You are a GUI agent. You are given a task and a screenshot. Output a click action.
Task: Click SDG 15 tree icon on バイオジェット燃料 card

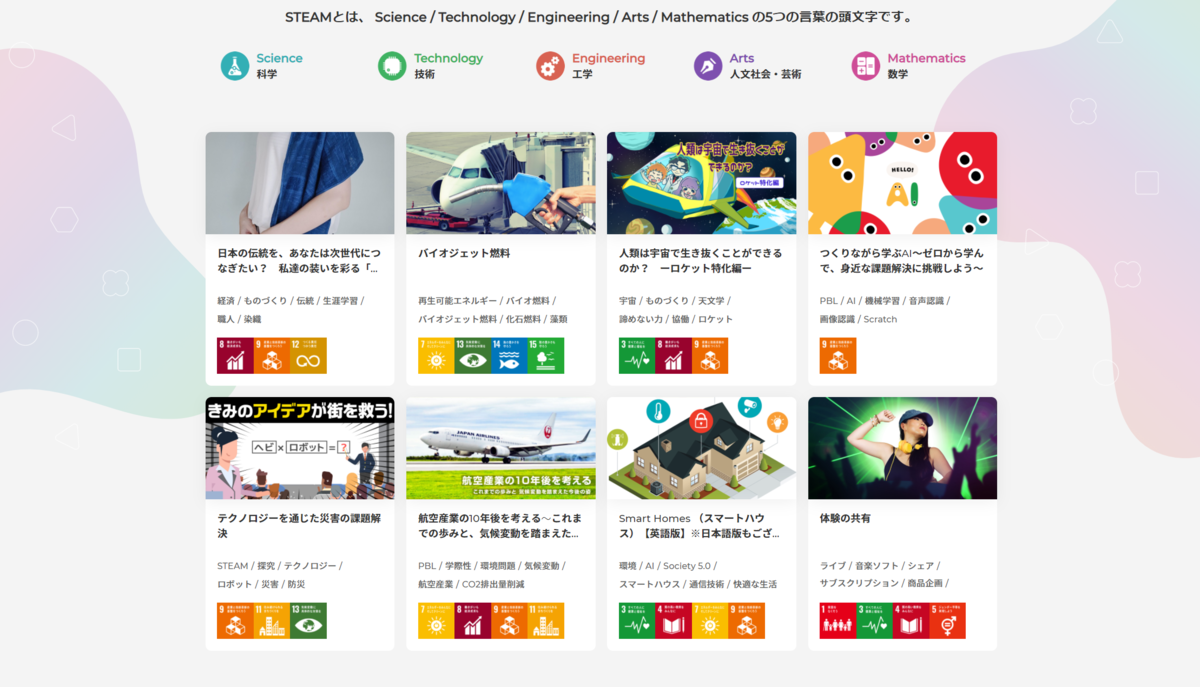coord(546,356)
